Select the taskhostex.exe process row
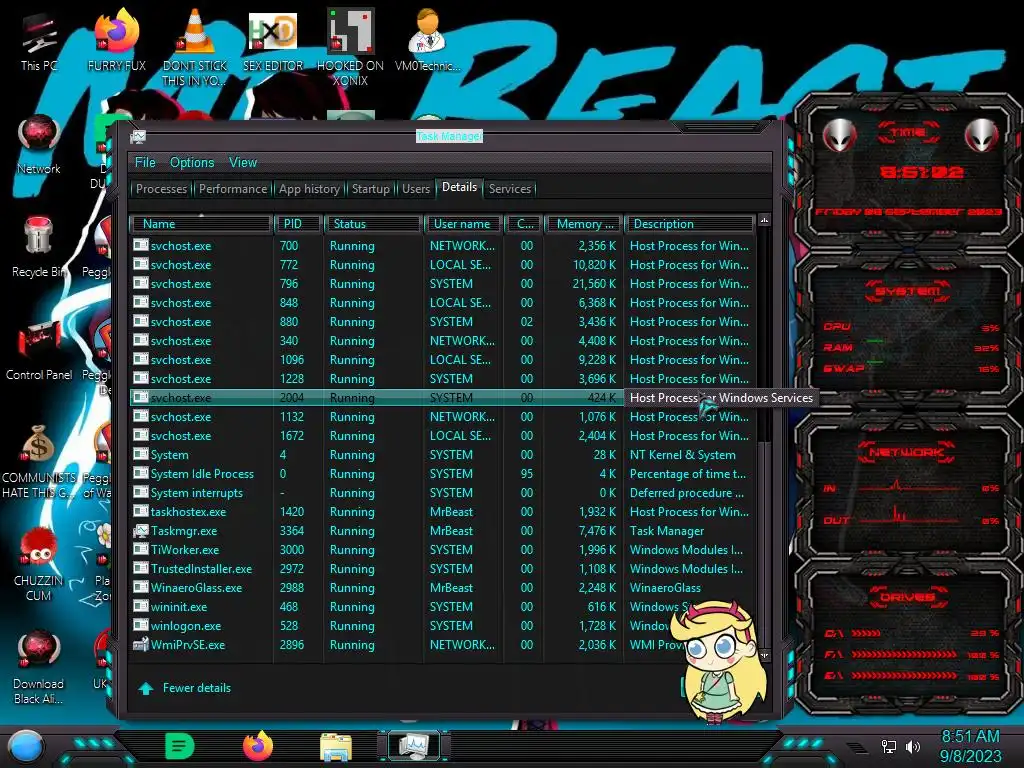The height and width of the screenshot is (768, 1024). [x=443, y=511]
